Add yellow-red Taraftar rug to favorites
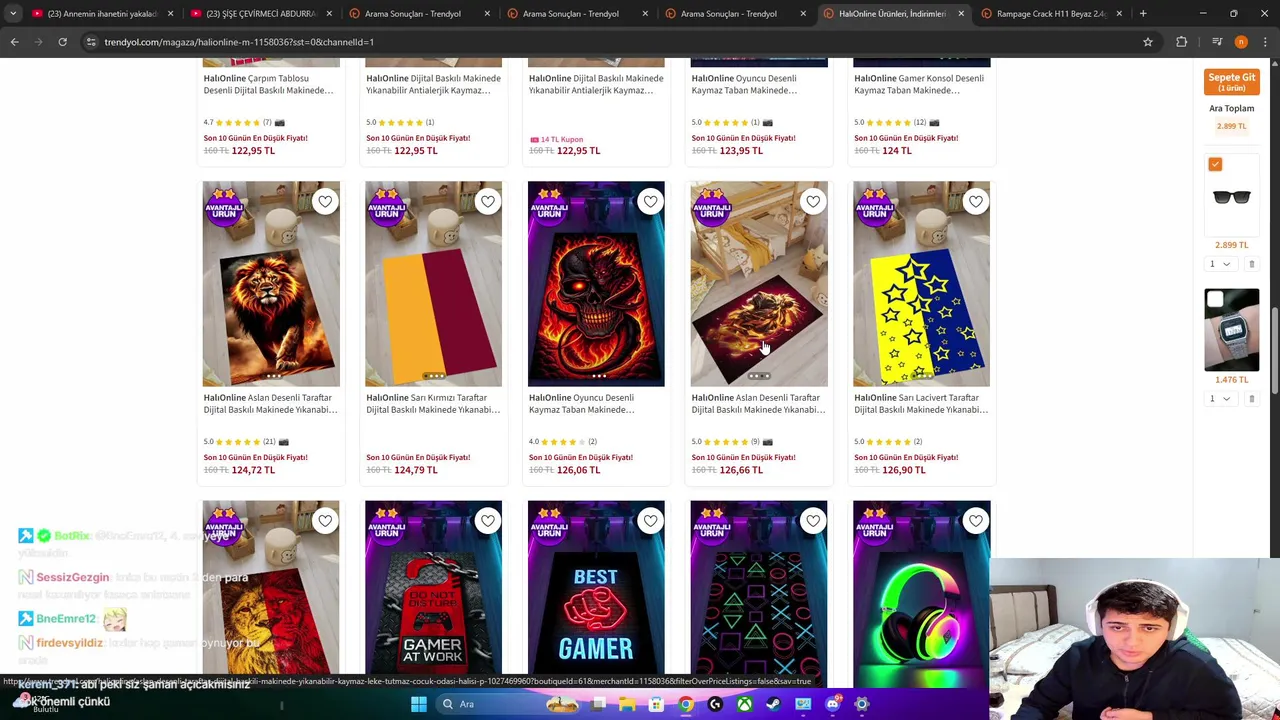 487,202
